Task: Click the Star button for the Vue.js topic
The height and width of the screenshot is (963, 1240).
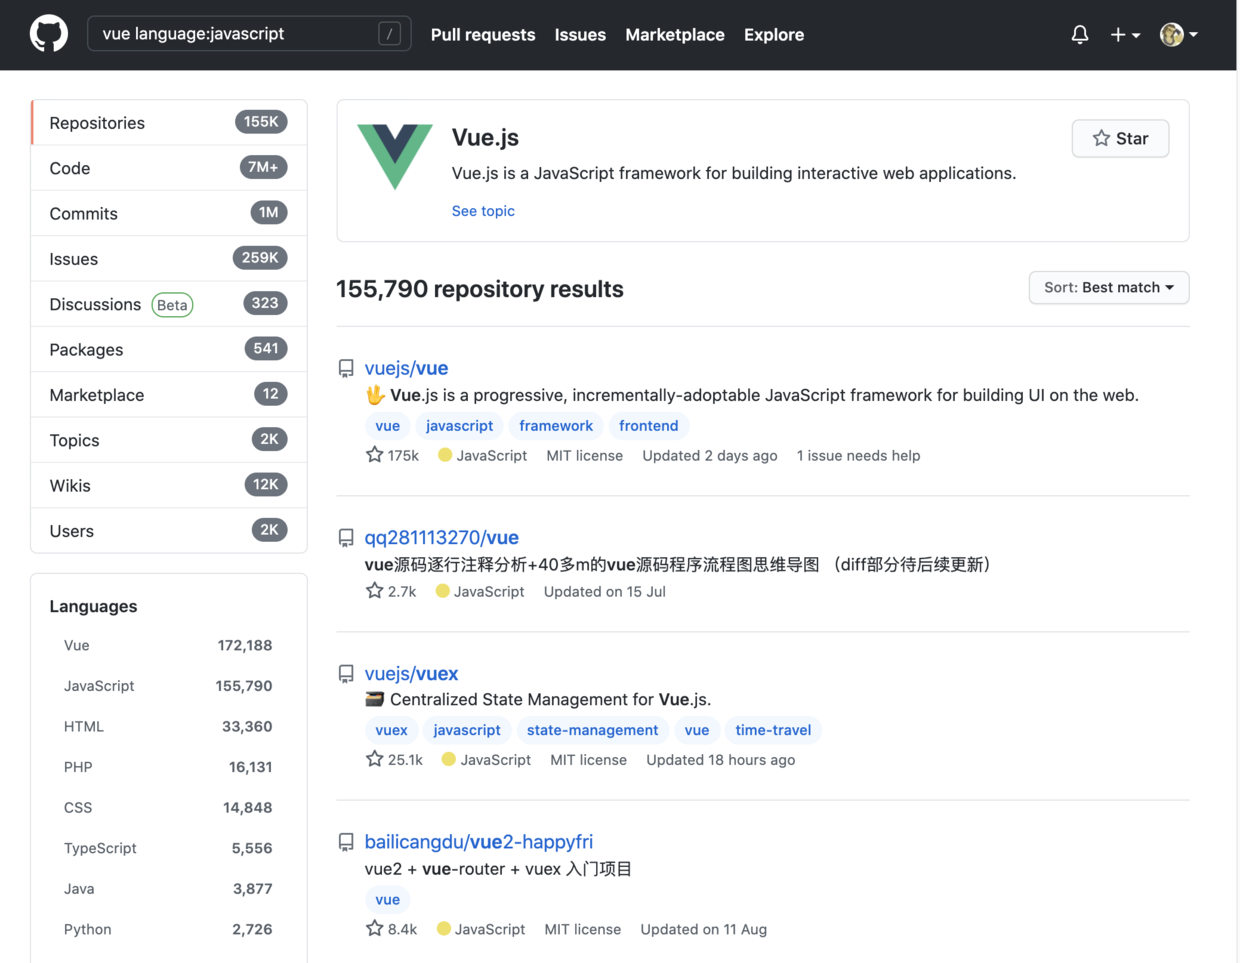Action: 1120,138
